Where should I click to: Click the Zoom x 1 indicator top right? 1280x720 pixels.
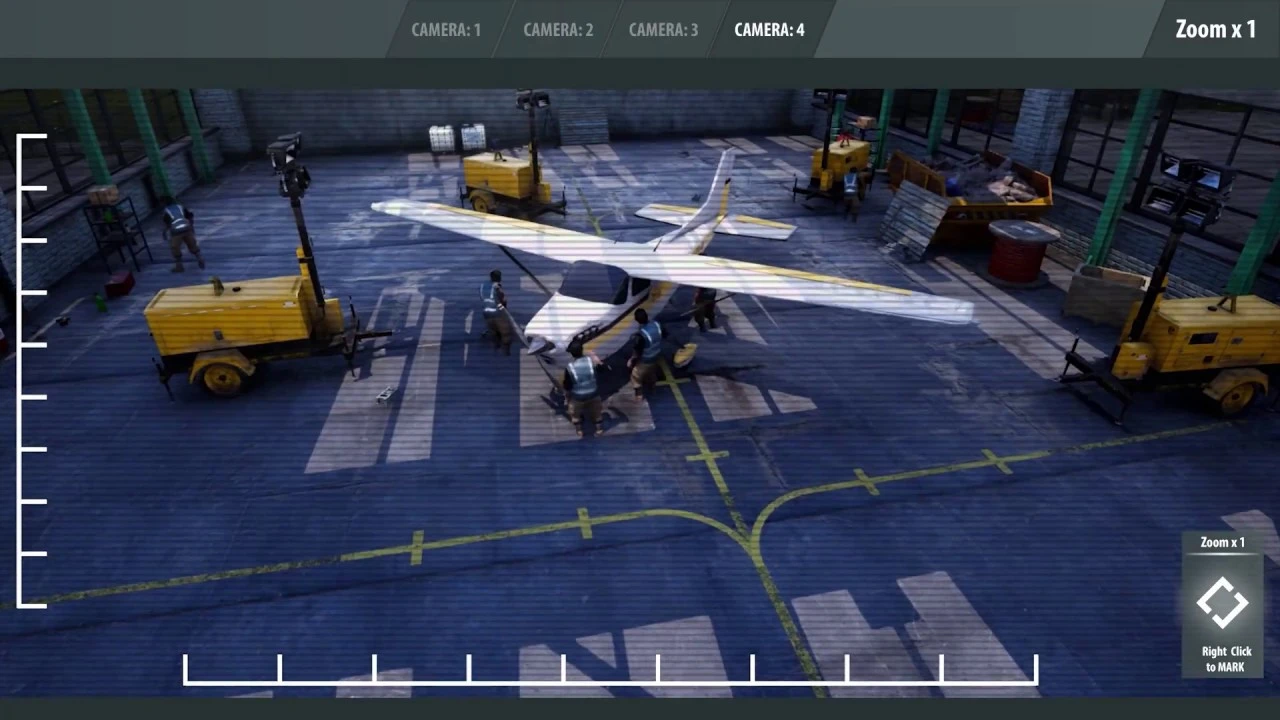pos(1216,29)
